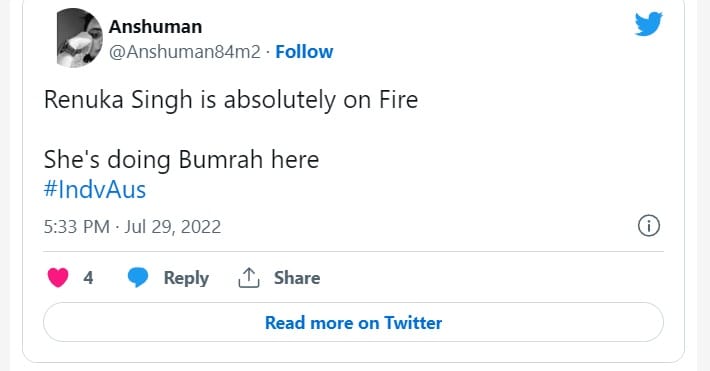
Task: Click Read more on Twitter button
Action: pyautogui.click(x=353, y=323)
